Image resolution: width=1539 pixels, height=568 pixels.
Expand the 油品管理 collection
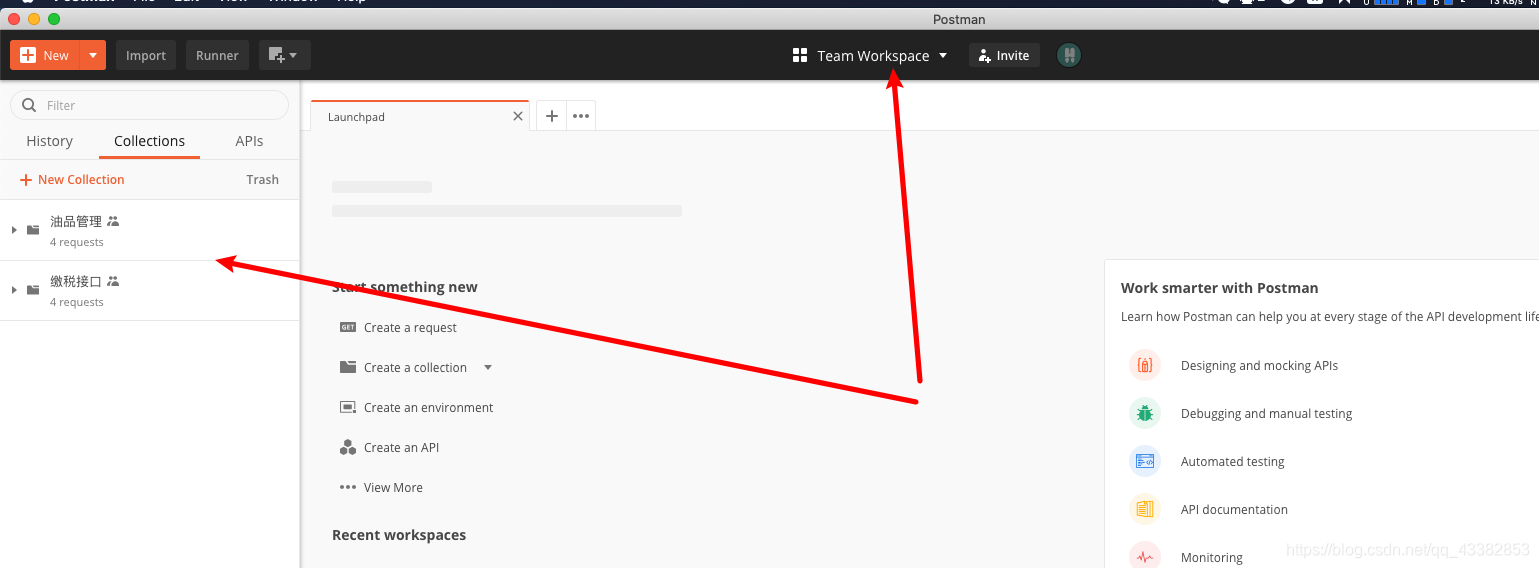coord(14,230)
